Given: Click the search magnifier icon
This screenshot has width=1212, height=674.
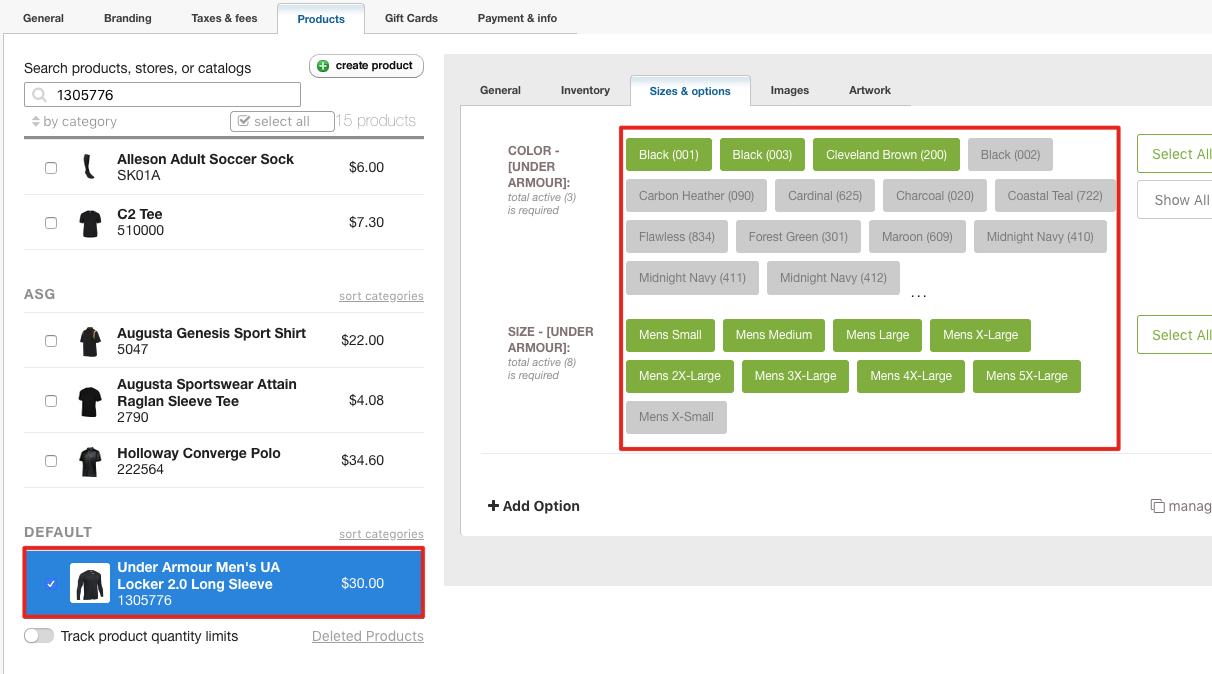Looking at the screenshot, I should 40,95.
